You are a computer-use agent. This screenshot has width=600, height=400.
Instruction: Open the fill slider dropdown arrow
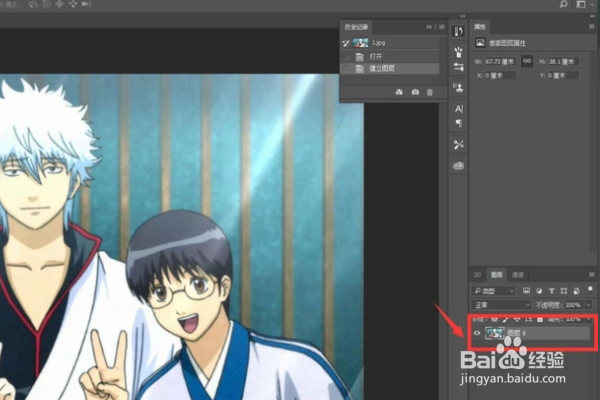click(x=589, y=319)
